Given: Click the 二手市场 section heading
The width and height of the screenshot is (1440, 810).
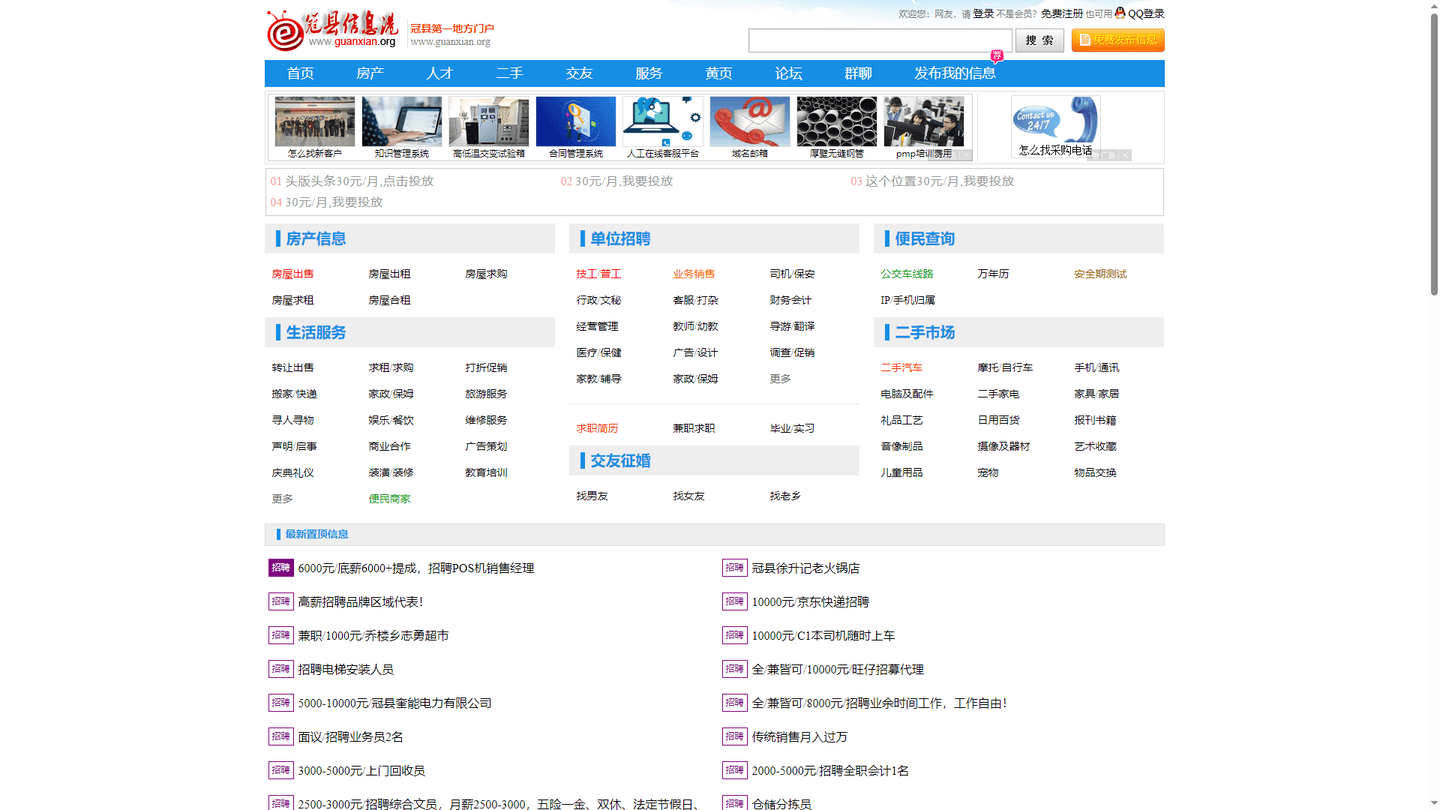Looking at the screenshot, I should [x=925, y=333].
